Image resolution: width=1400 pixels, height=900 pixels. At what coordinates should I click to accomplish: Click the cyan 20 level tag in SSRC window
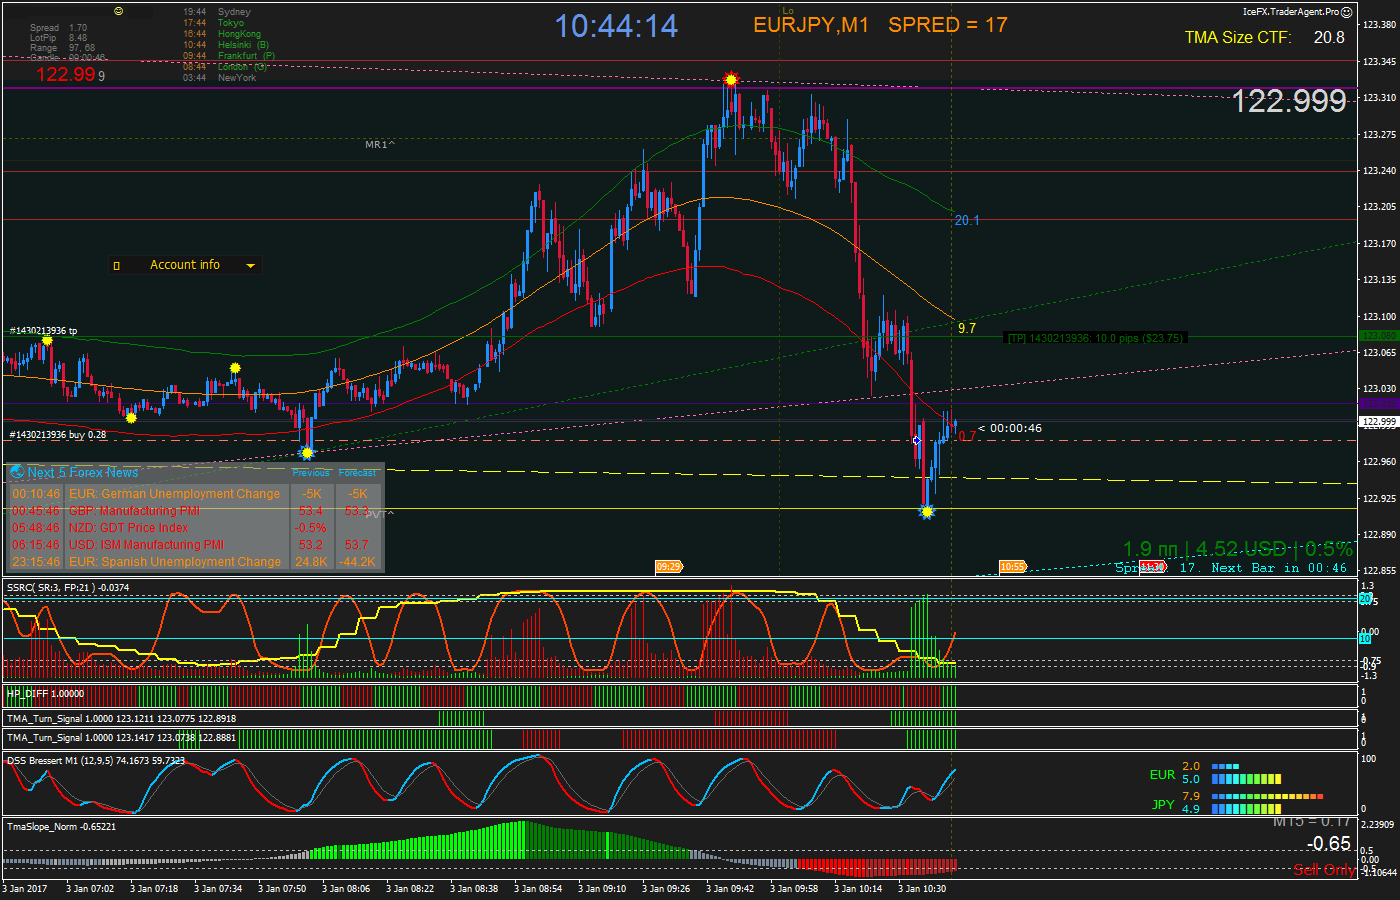tap(1365, 598)
